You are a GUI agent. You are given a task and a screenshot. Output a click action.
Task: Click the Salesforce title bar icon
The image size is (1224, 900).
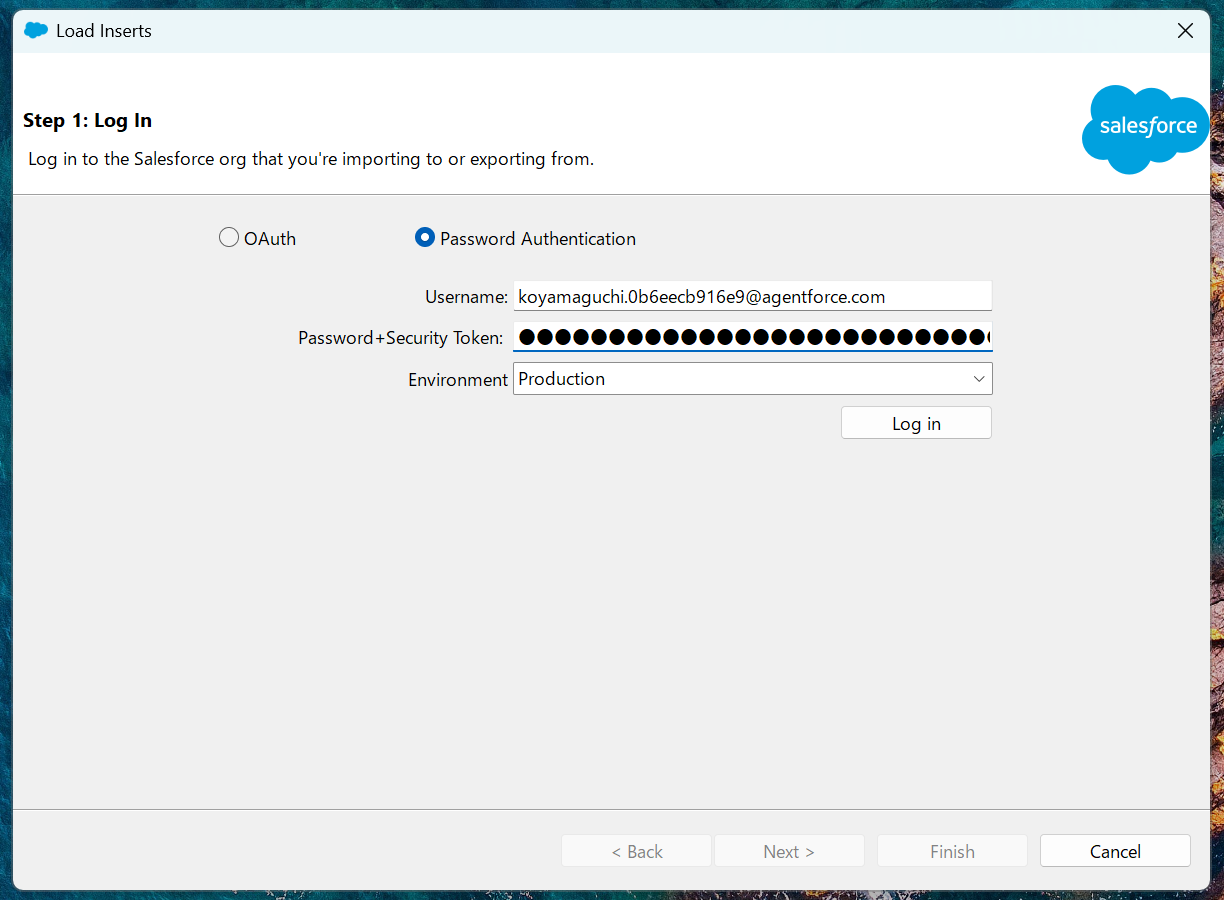pyautogui.click(x=36, y=30)
